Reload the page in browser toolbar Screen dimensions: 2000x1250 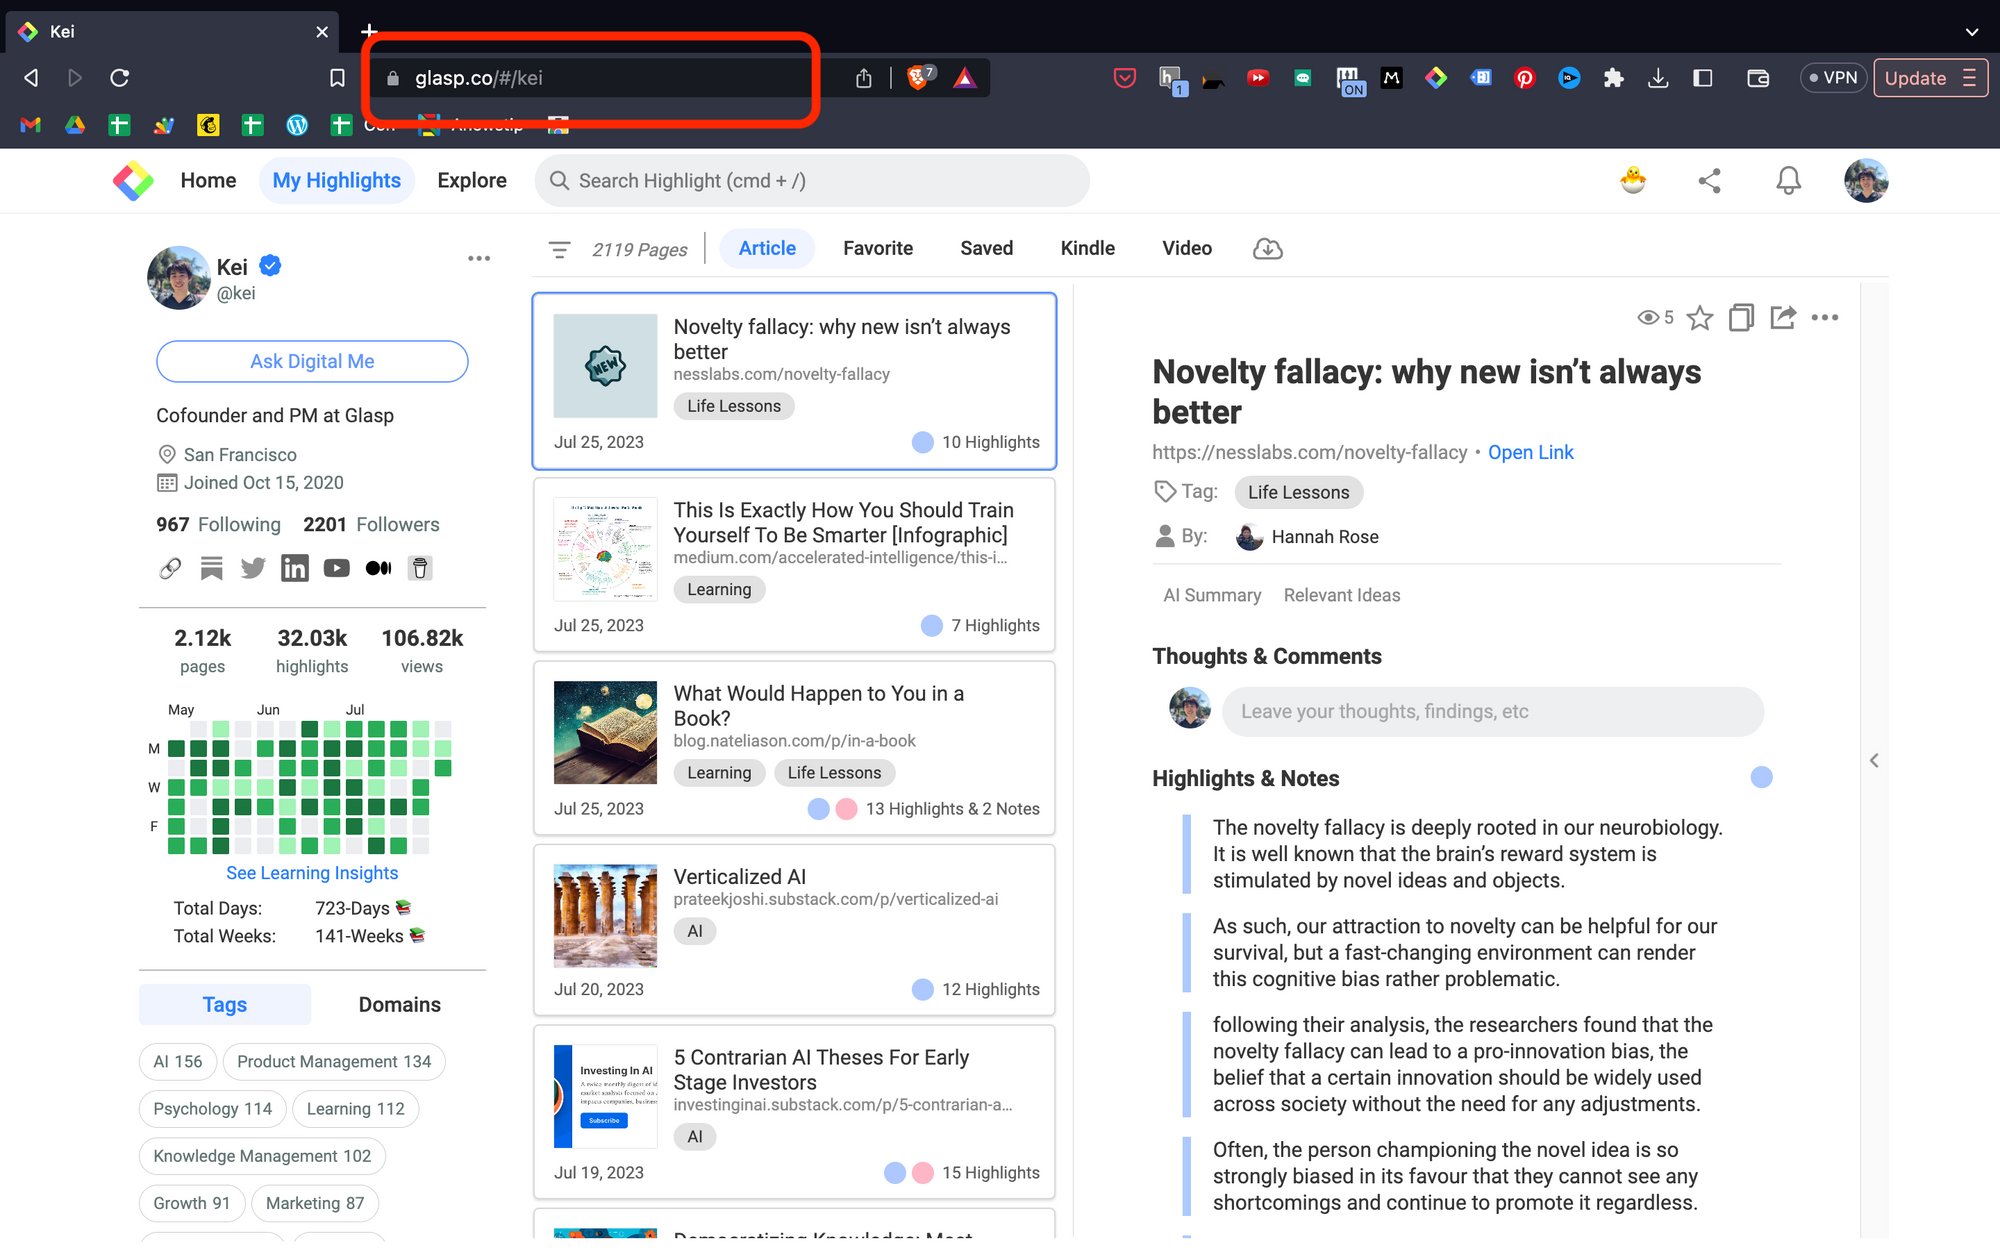120,78
